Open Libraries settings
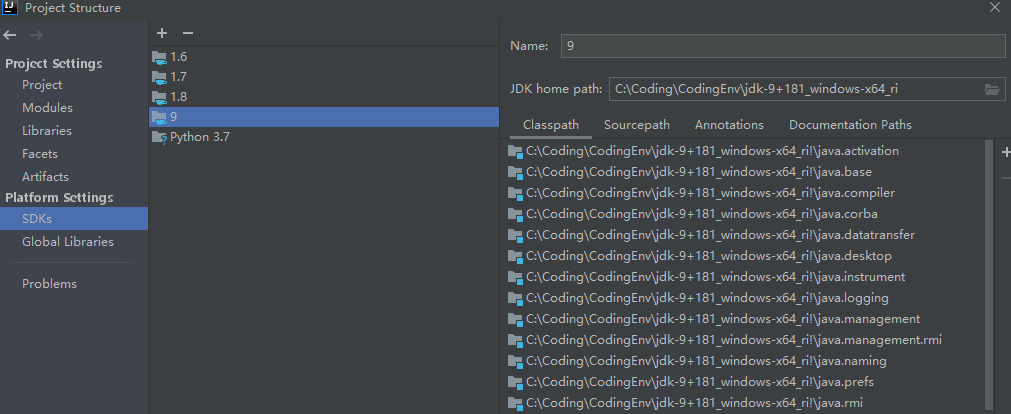This screenshot has width=1011, height=414. click(x=46, y=131)
